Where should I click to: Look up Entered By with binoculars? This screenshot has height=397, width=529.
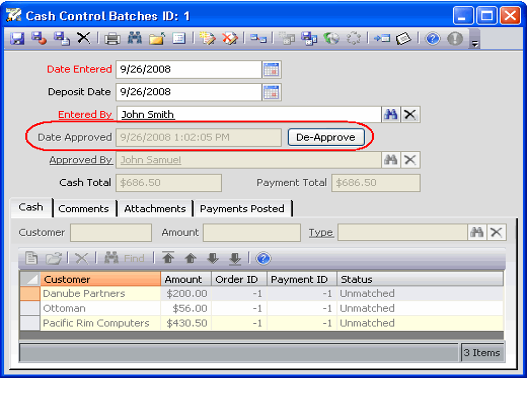coord(391,115)
